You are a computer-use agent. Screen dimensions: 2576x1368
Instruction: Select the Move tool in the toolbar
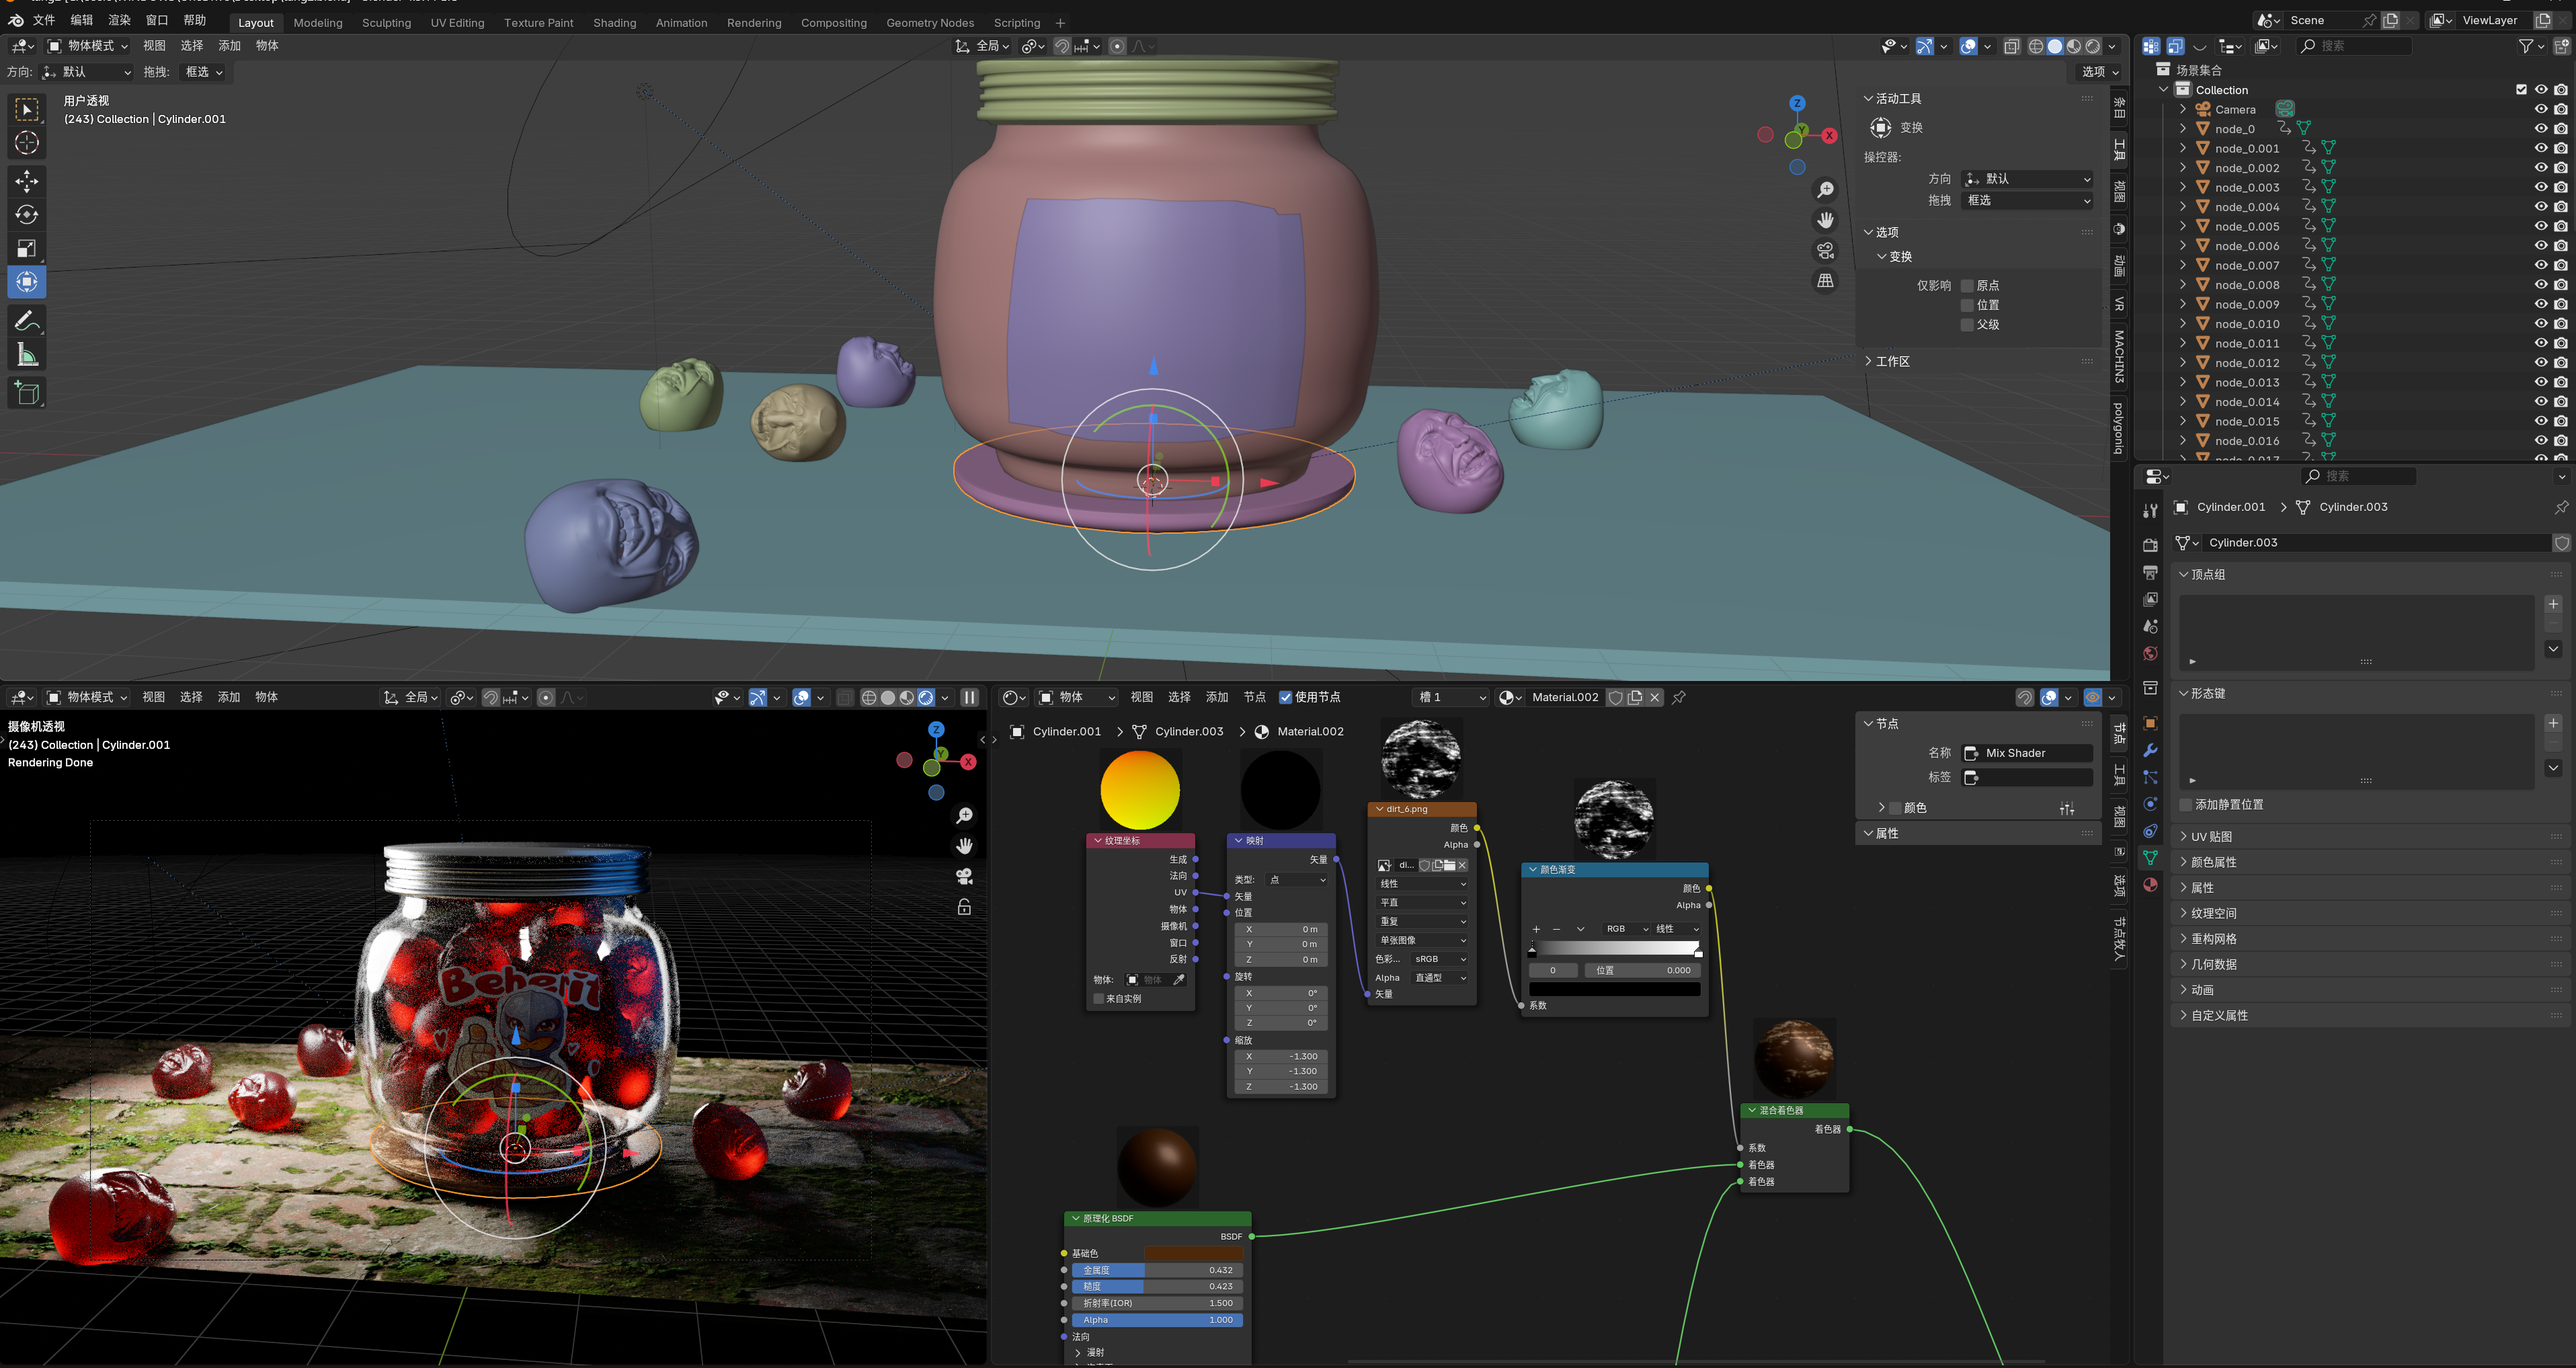point(27,180)
